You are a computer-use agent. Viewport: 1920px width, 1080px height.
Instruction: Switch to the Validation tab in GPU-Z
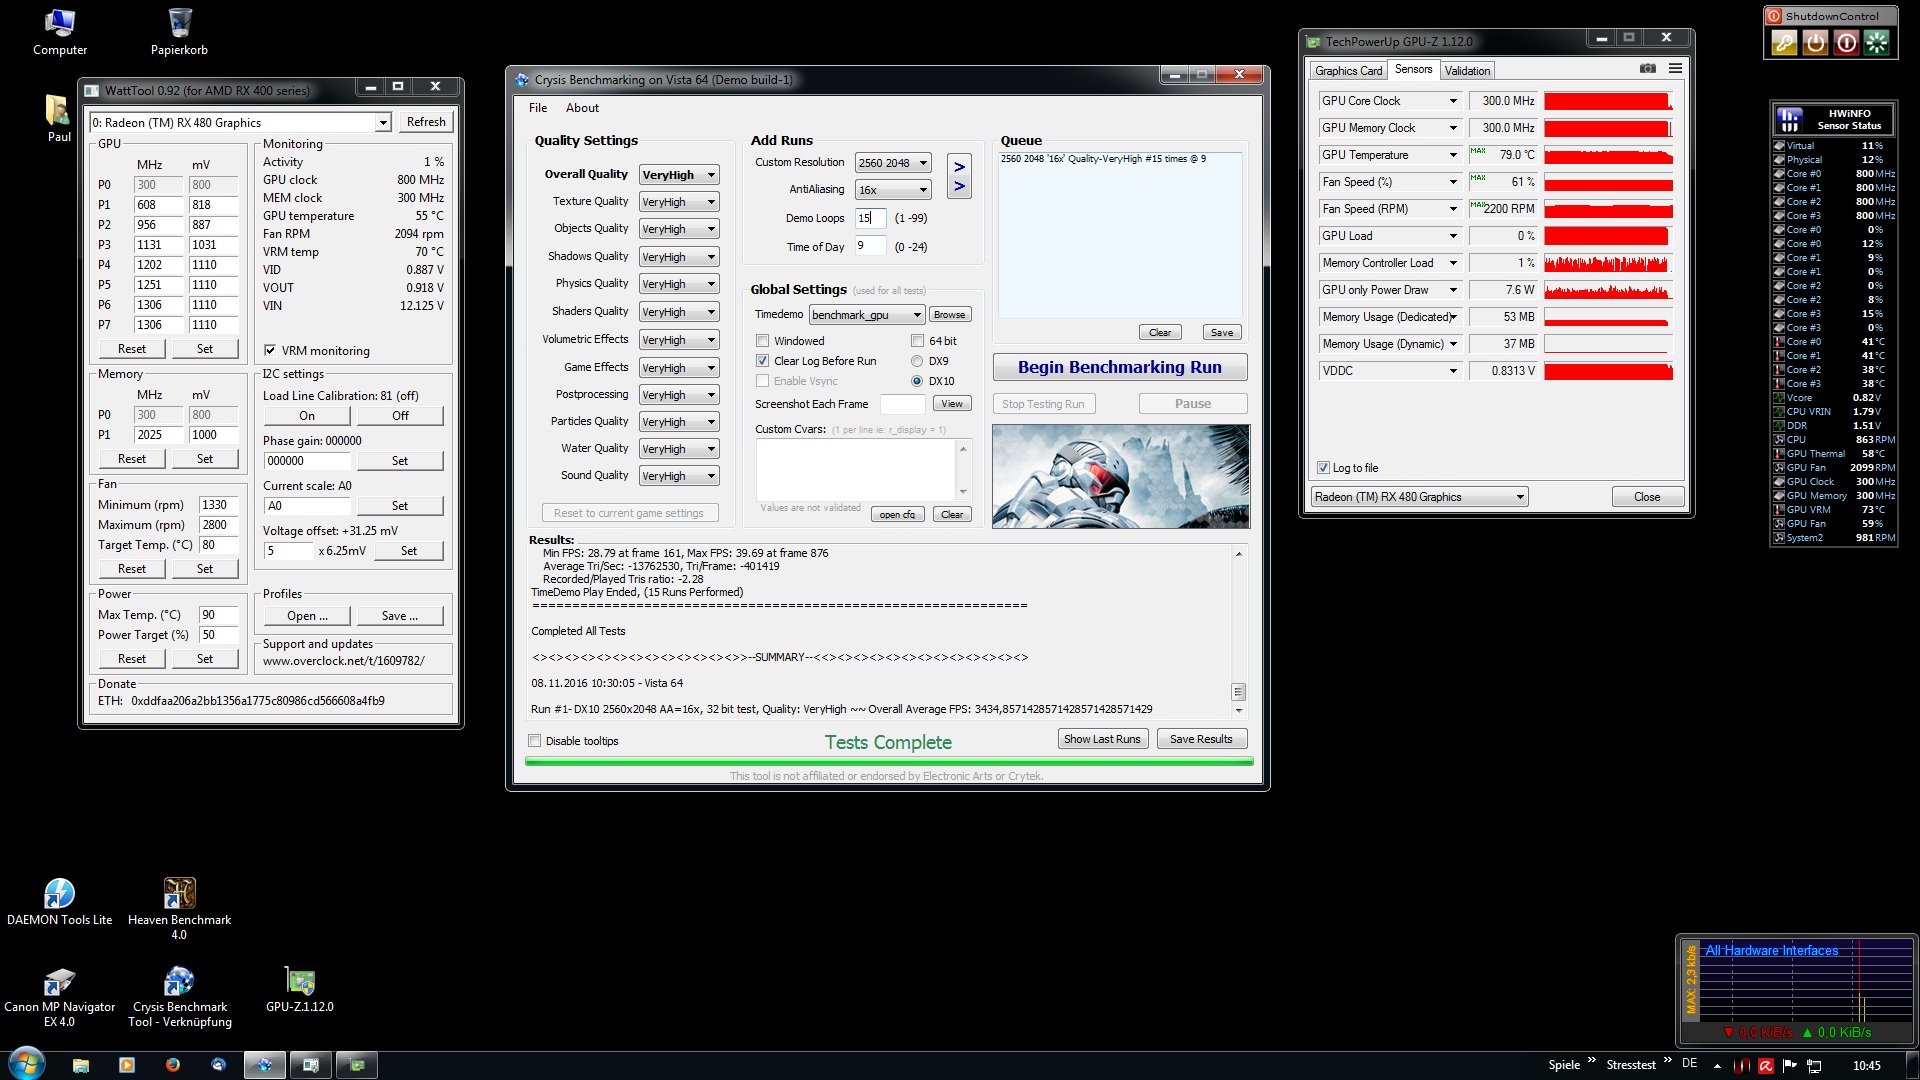pos(1467,71)
